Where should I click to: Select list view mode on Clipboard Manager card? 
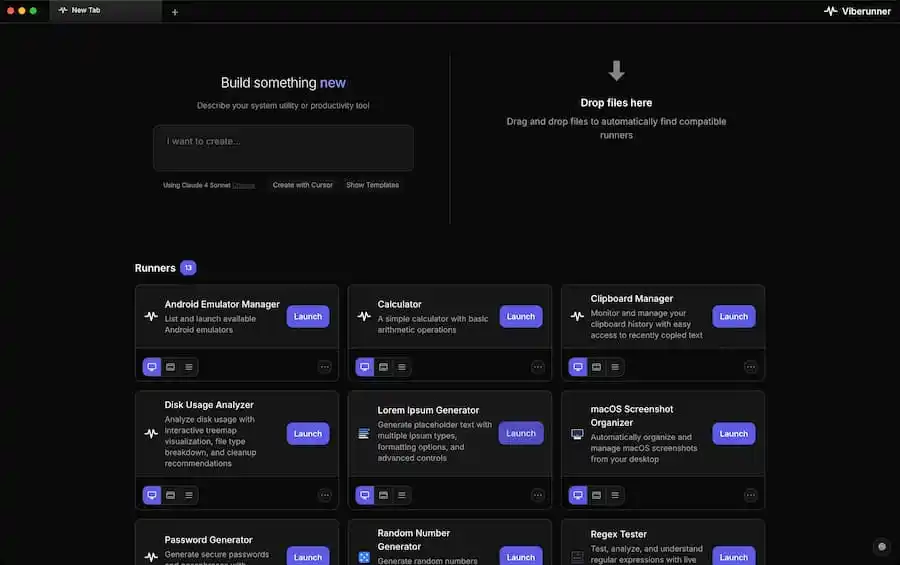pyautogui.click(x=615, y=367)
